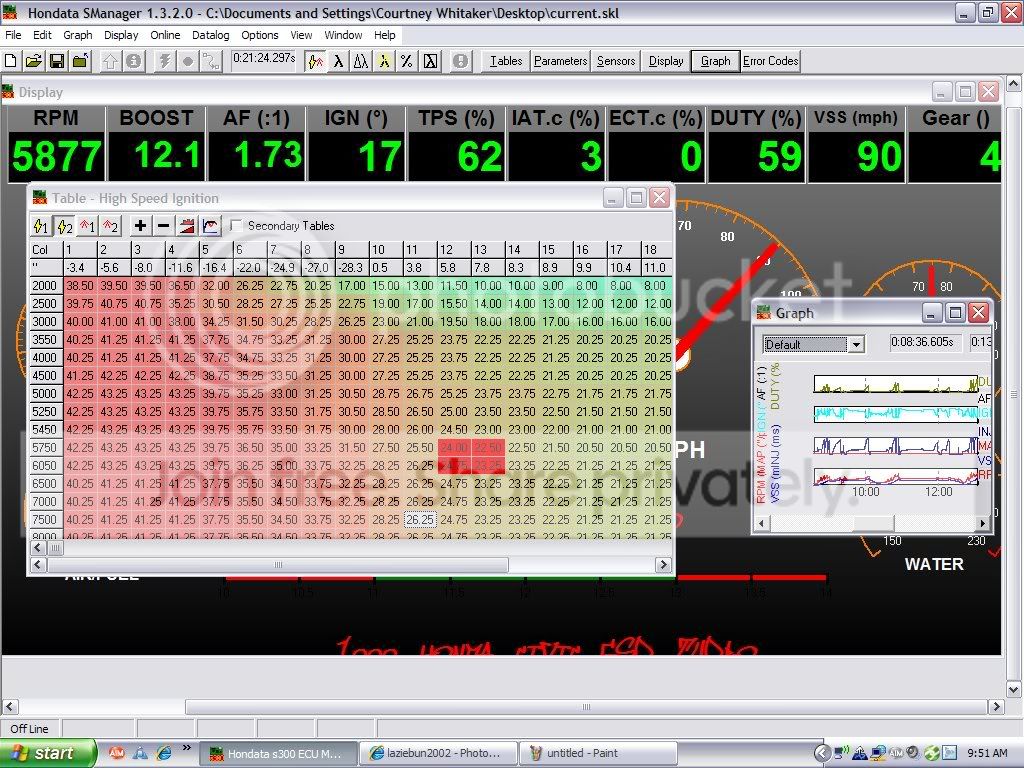The height and width of the screenshot is (768, 1024).
Task: Select the high speed fuel table icon
Action: [111, 226]
